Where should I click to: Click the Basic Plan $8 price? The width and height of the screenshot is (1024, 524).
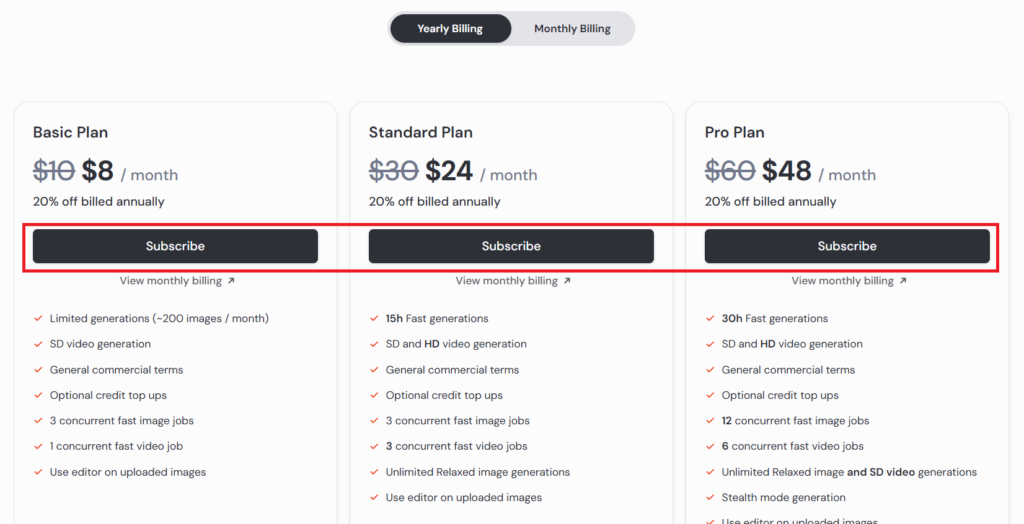pyautogui.click(x=98, y=172)
